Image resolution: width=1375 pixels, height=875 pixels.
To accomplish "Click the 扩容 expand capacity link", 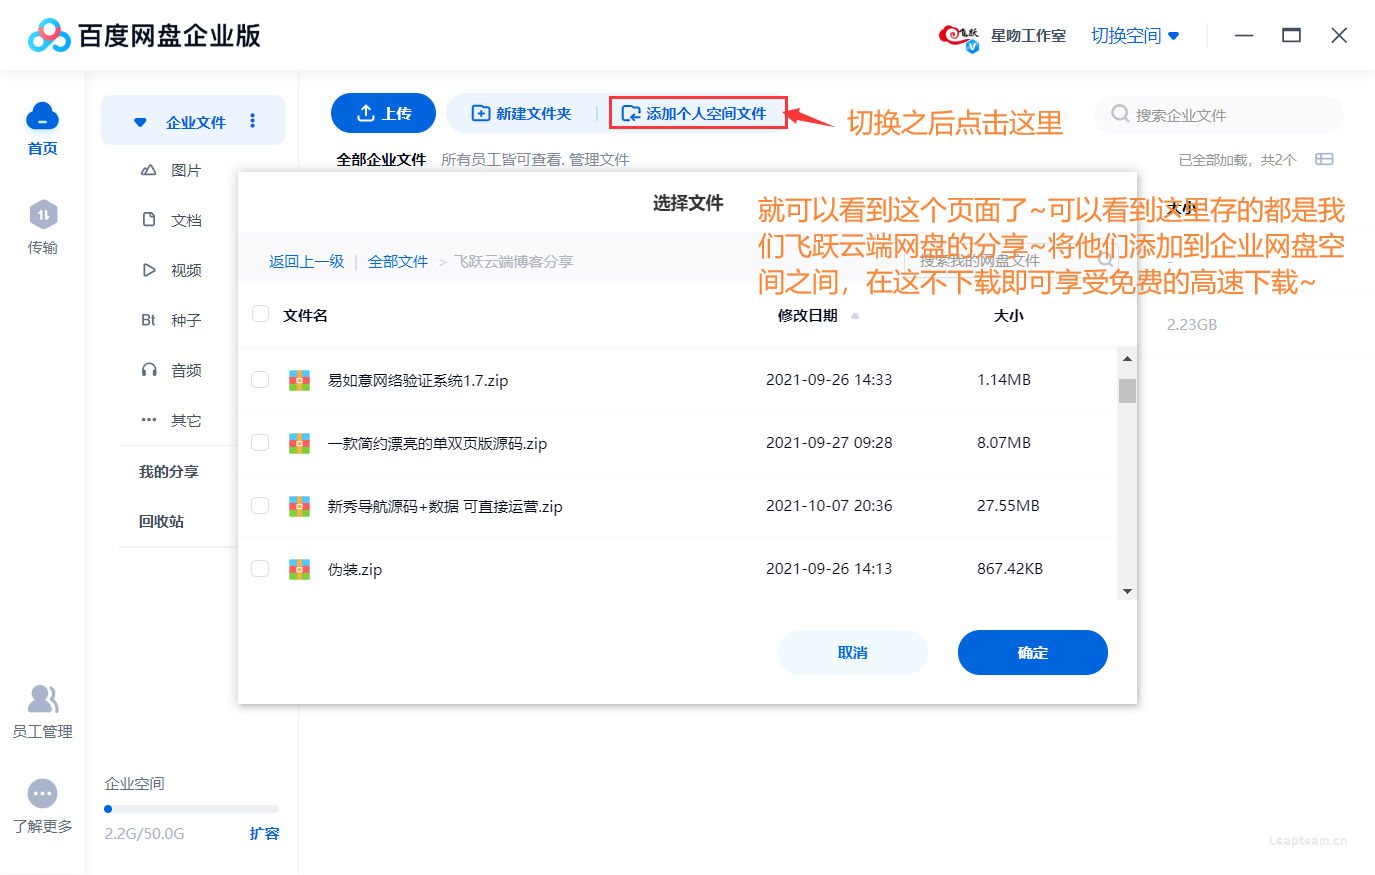I will pyautogui.click(x=264, y=833).
